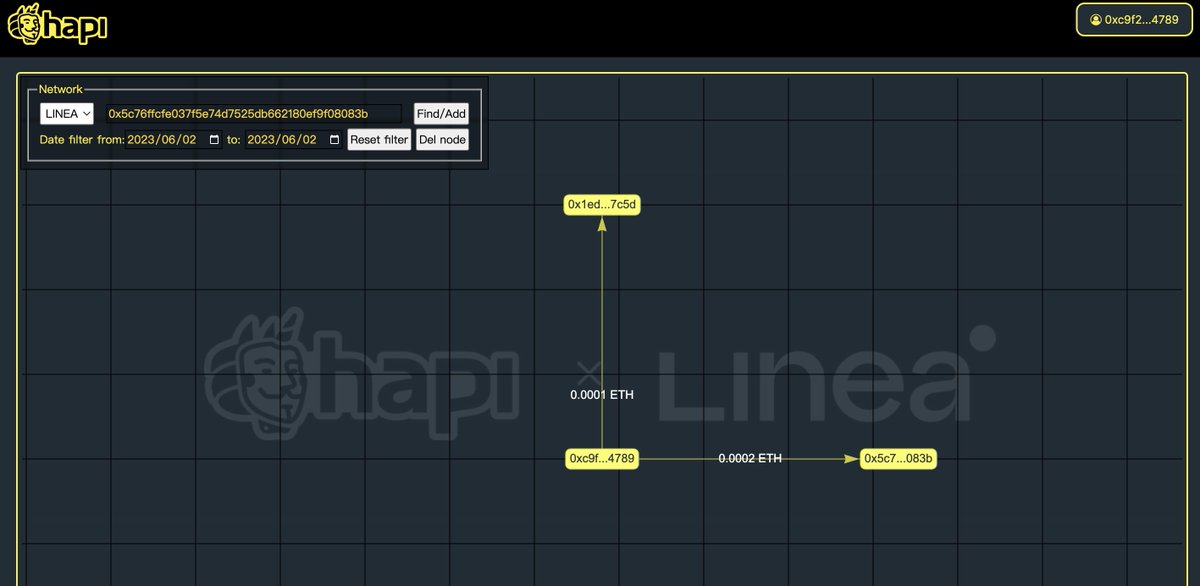Focus the wallet address input field

coord(254,114)
